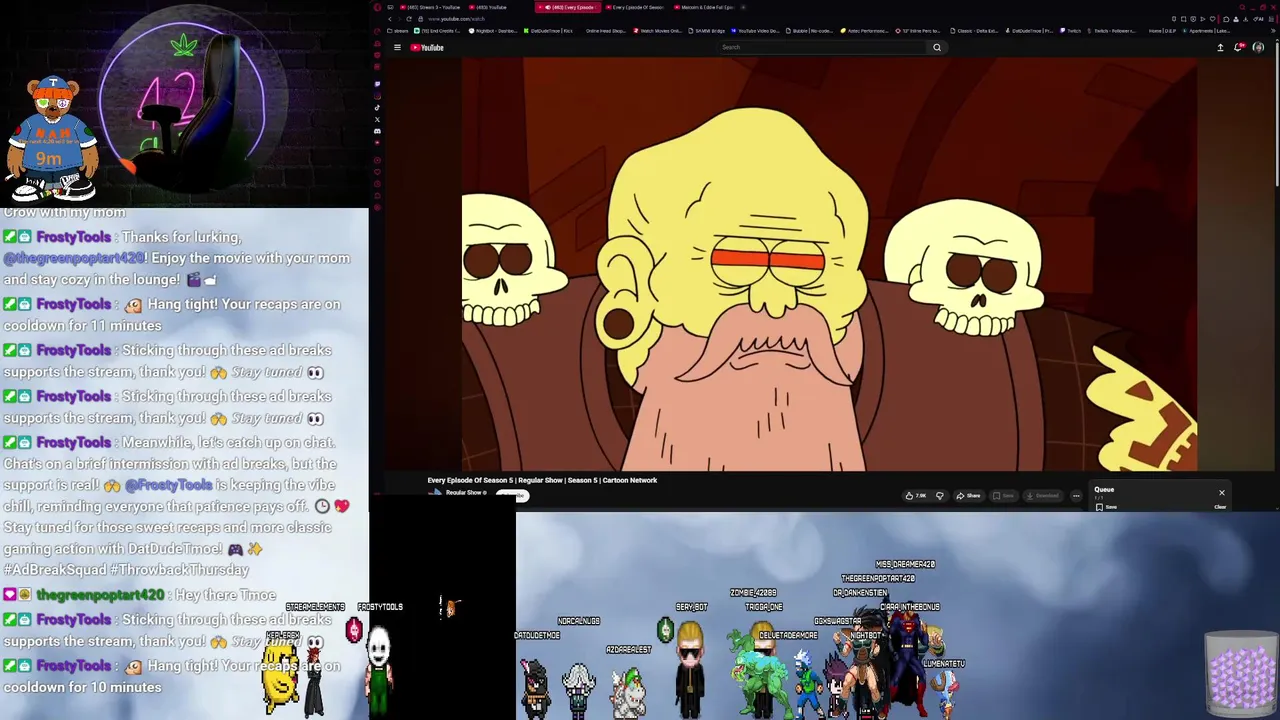
Task: Click the site lock icon in the address bar
Action: click(x=420, y=19)
